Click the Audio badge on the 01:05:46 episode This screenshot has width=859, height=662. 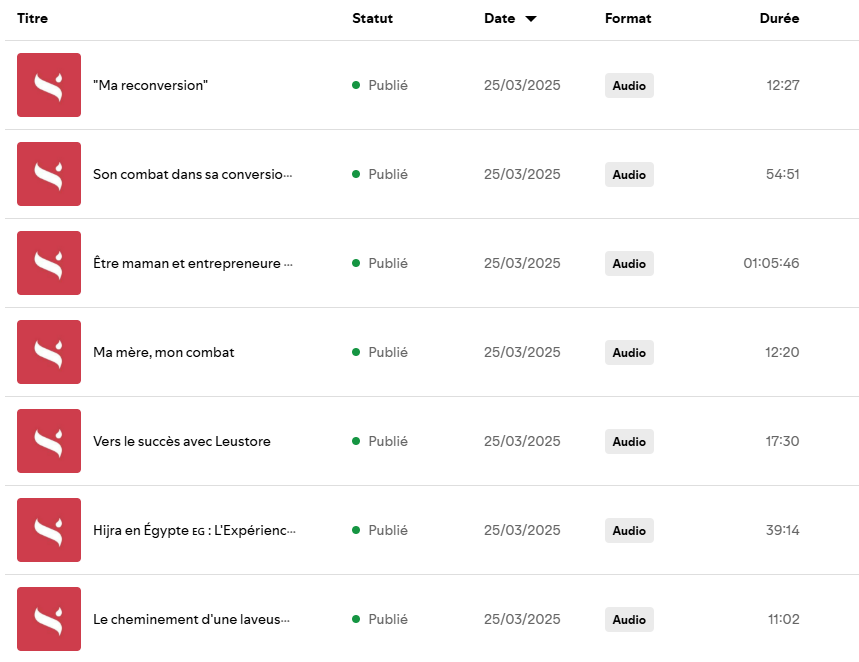click(x=629, y=264)
